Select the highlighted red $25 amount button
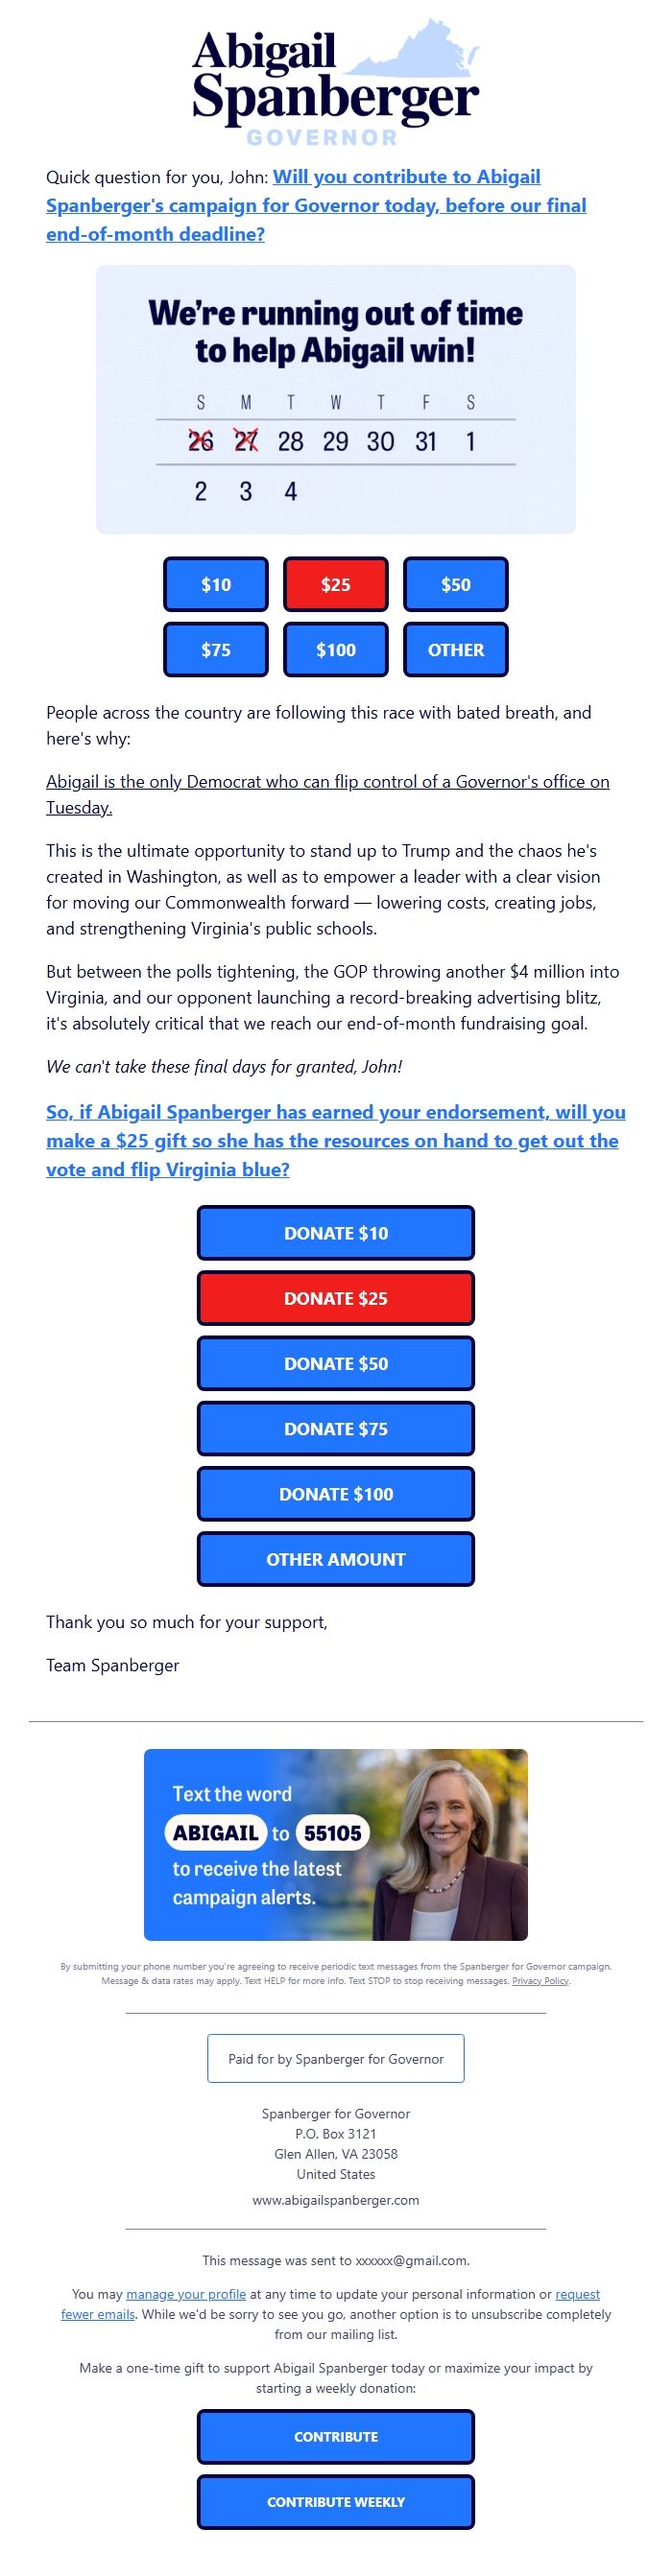This screenshot has height=2576, width=672. click(336, 584)
